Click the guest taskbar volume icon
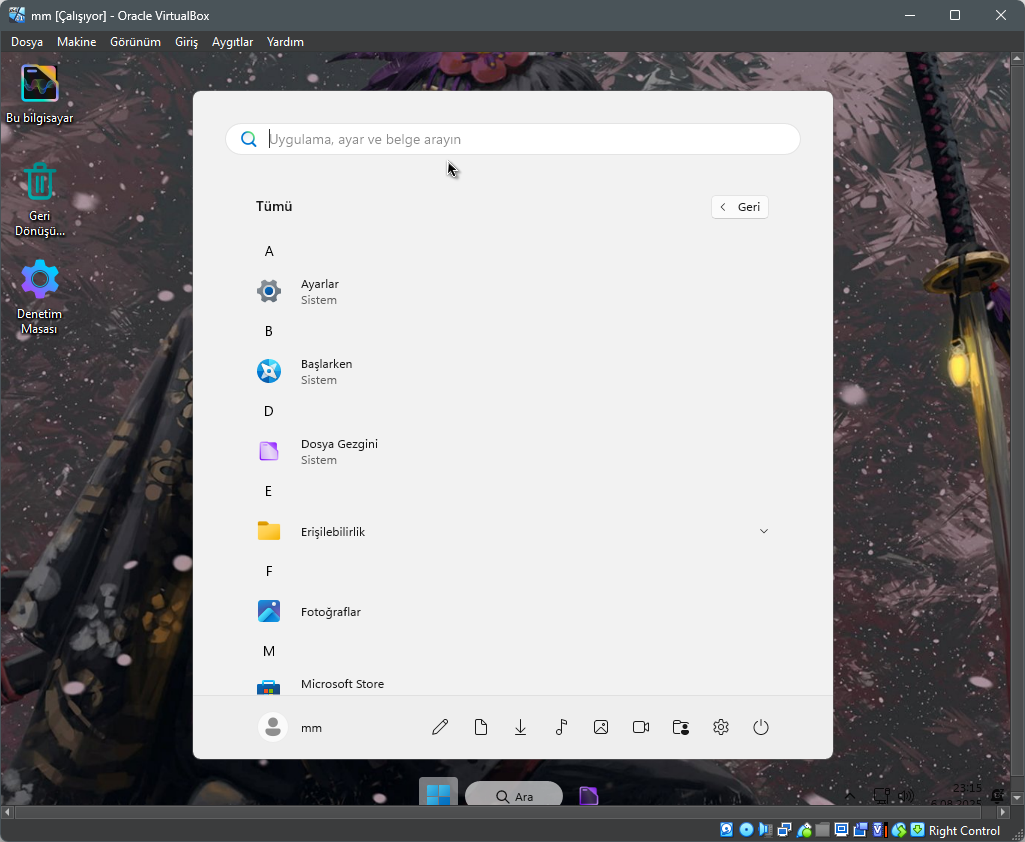This screenshot has height=842, width=1025. [905, 796]
